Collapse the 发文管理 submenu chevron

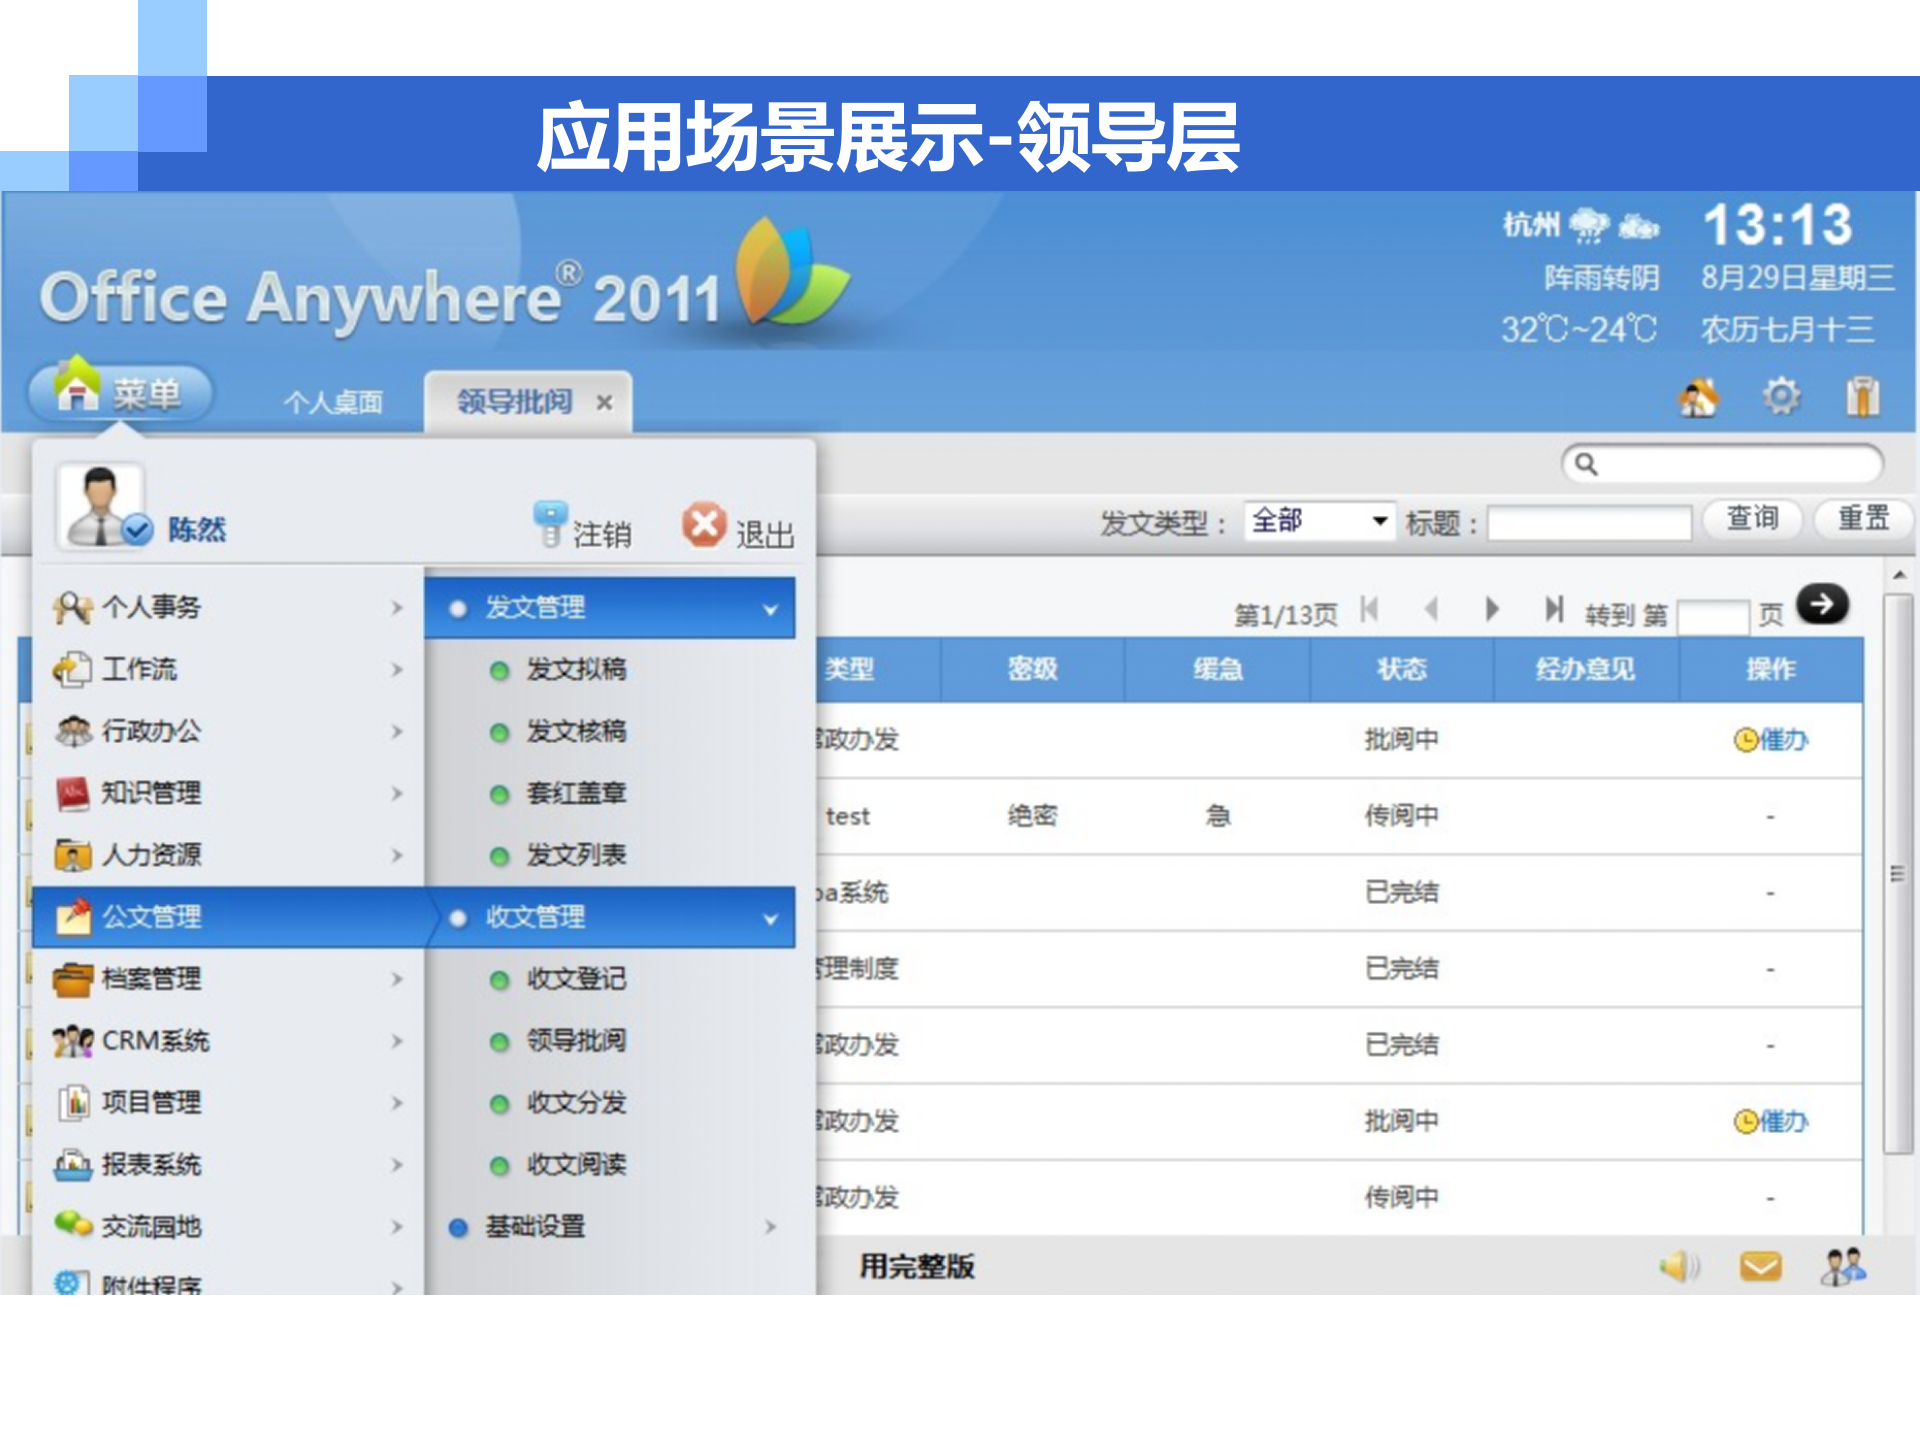click(770, 607)
